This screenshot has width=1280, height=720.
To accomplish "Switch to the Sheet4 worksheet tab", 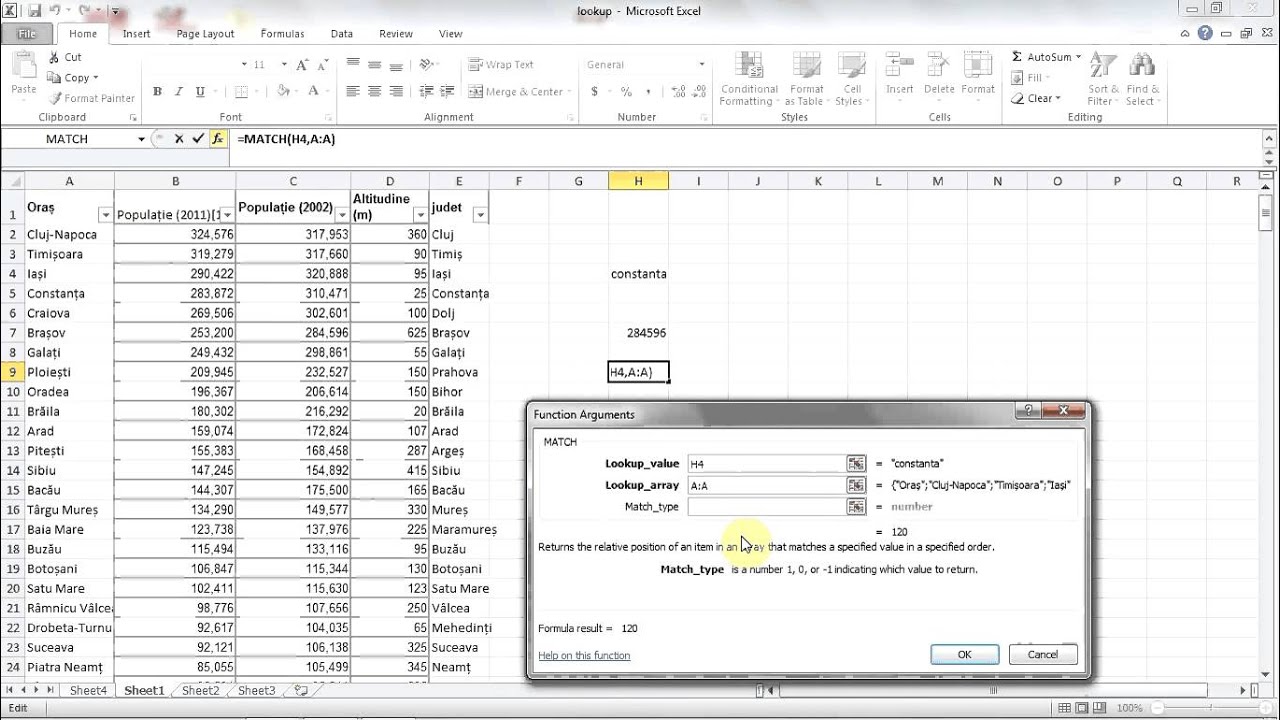I will coord(88,690).
